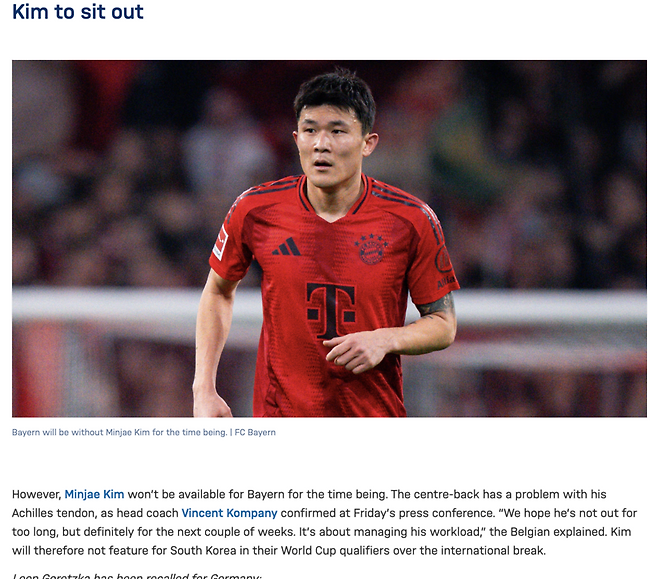Click the Bundesliga patch on the sleeve

[220, 243]
